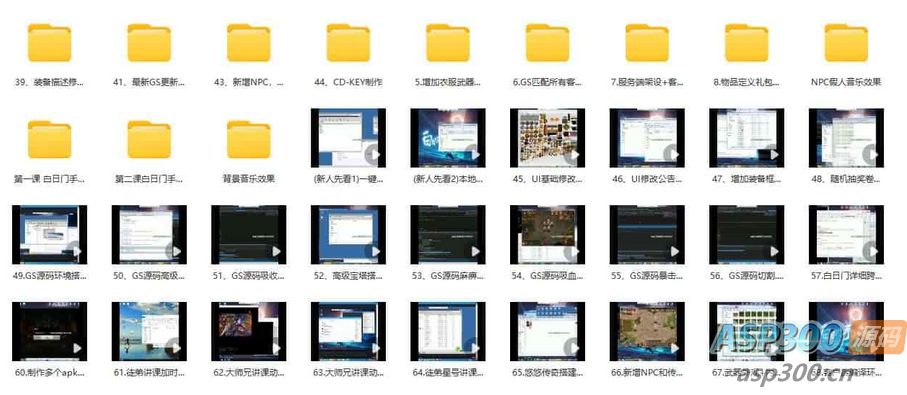Open the 6.GS匹配所有客 folder icon

547,42
